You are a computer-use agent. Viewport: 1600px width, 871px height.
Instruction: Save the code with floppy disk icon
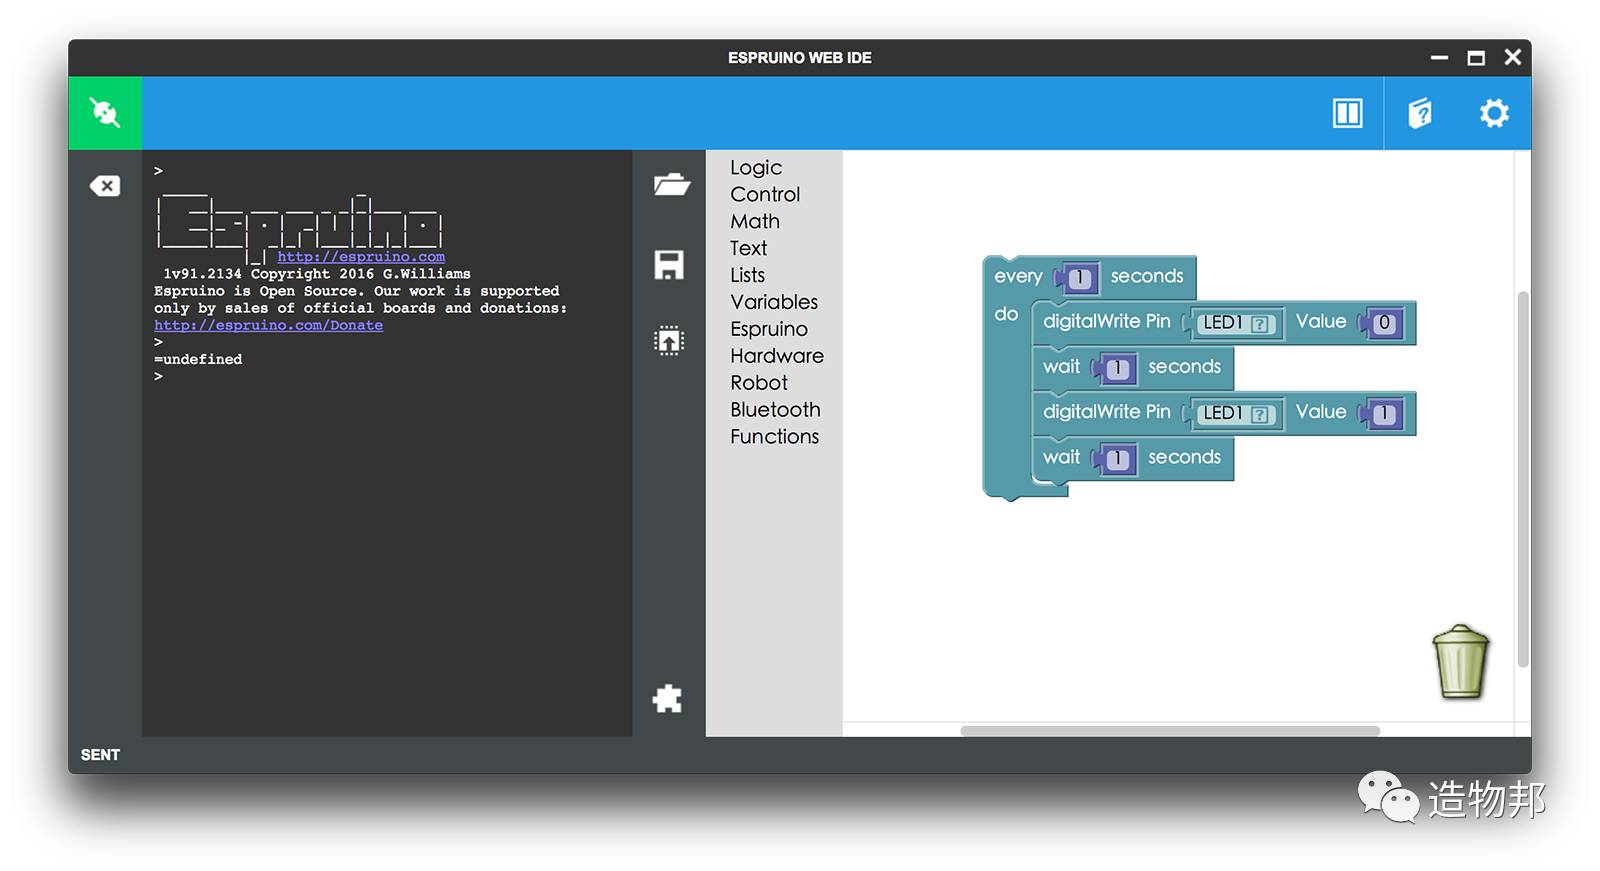pos(669,265)
